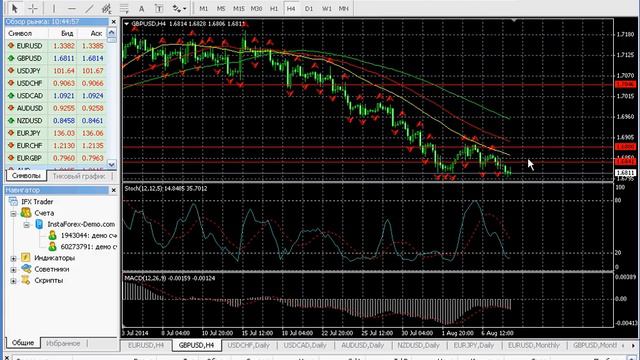Open the Arrows objects dropdown in toolbar
640x360 pixels.
179,9
